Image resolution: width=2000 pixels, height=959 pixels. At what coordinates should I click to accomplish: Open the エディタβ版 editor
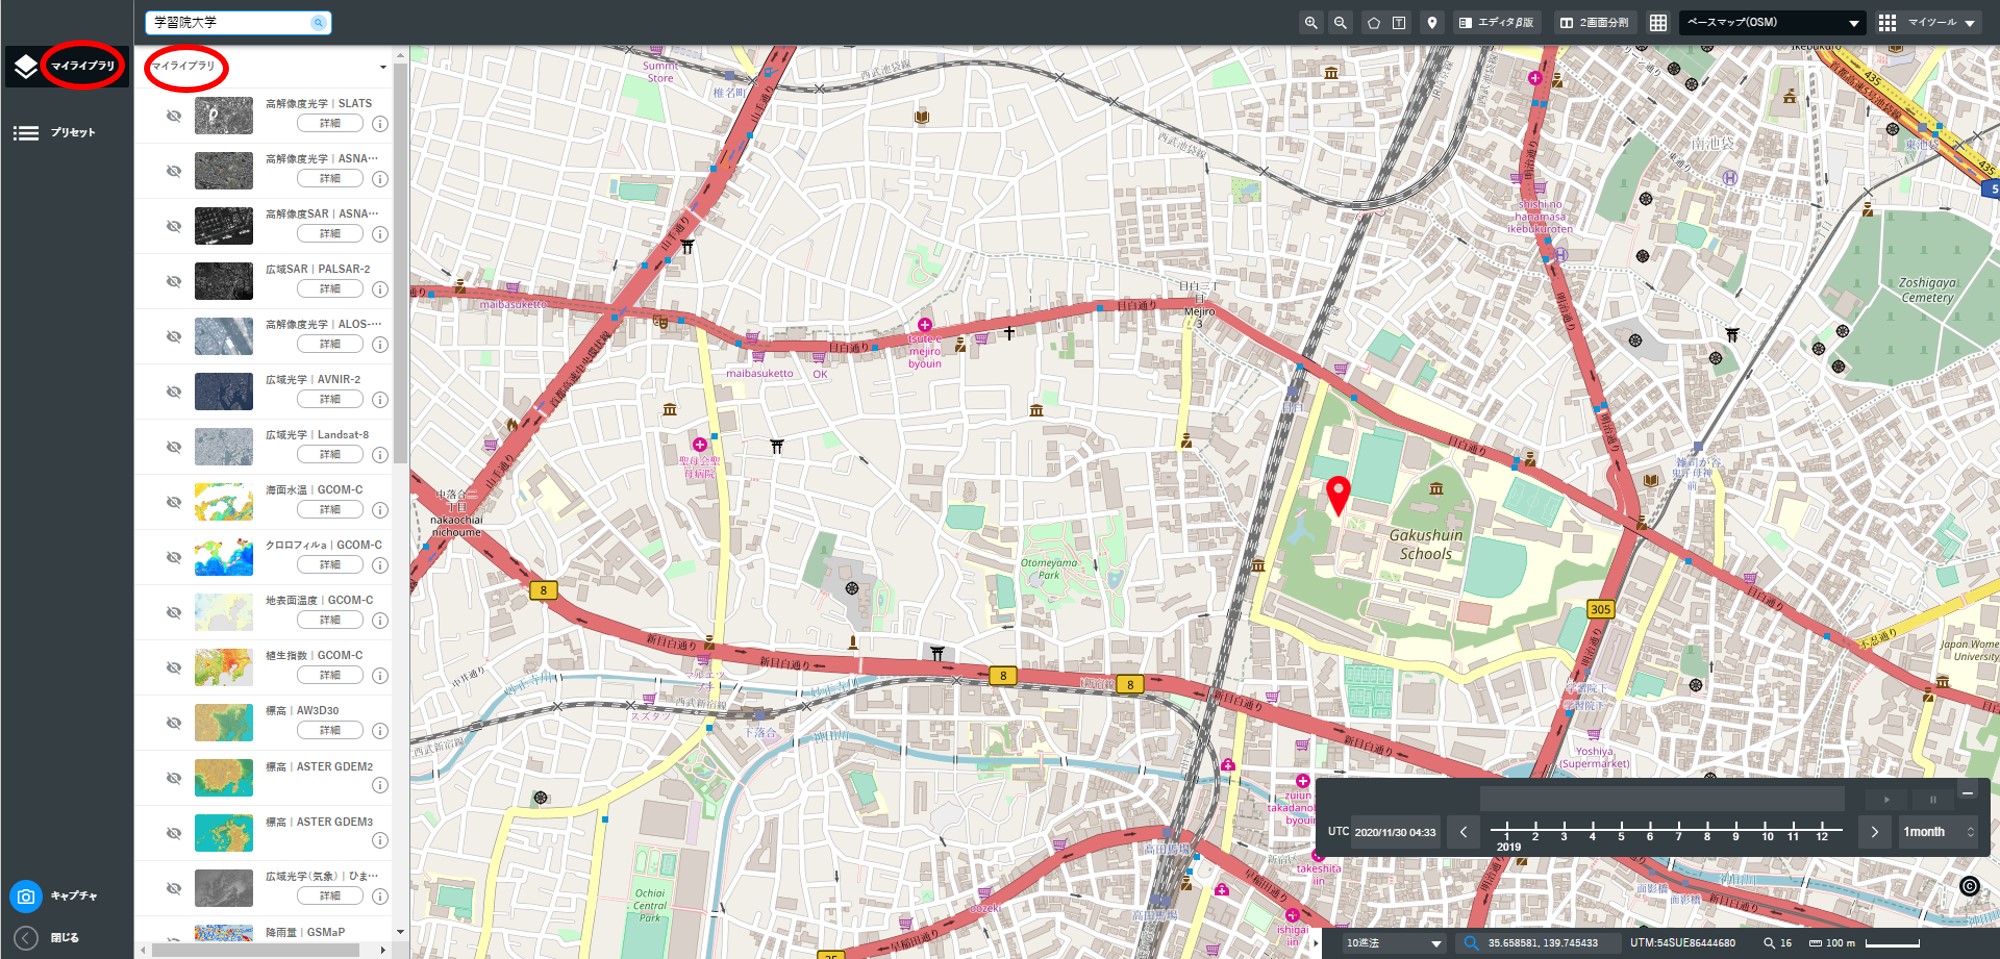point(1496,23)
